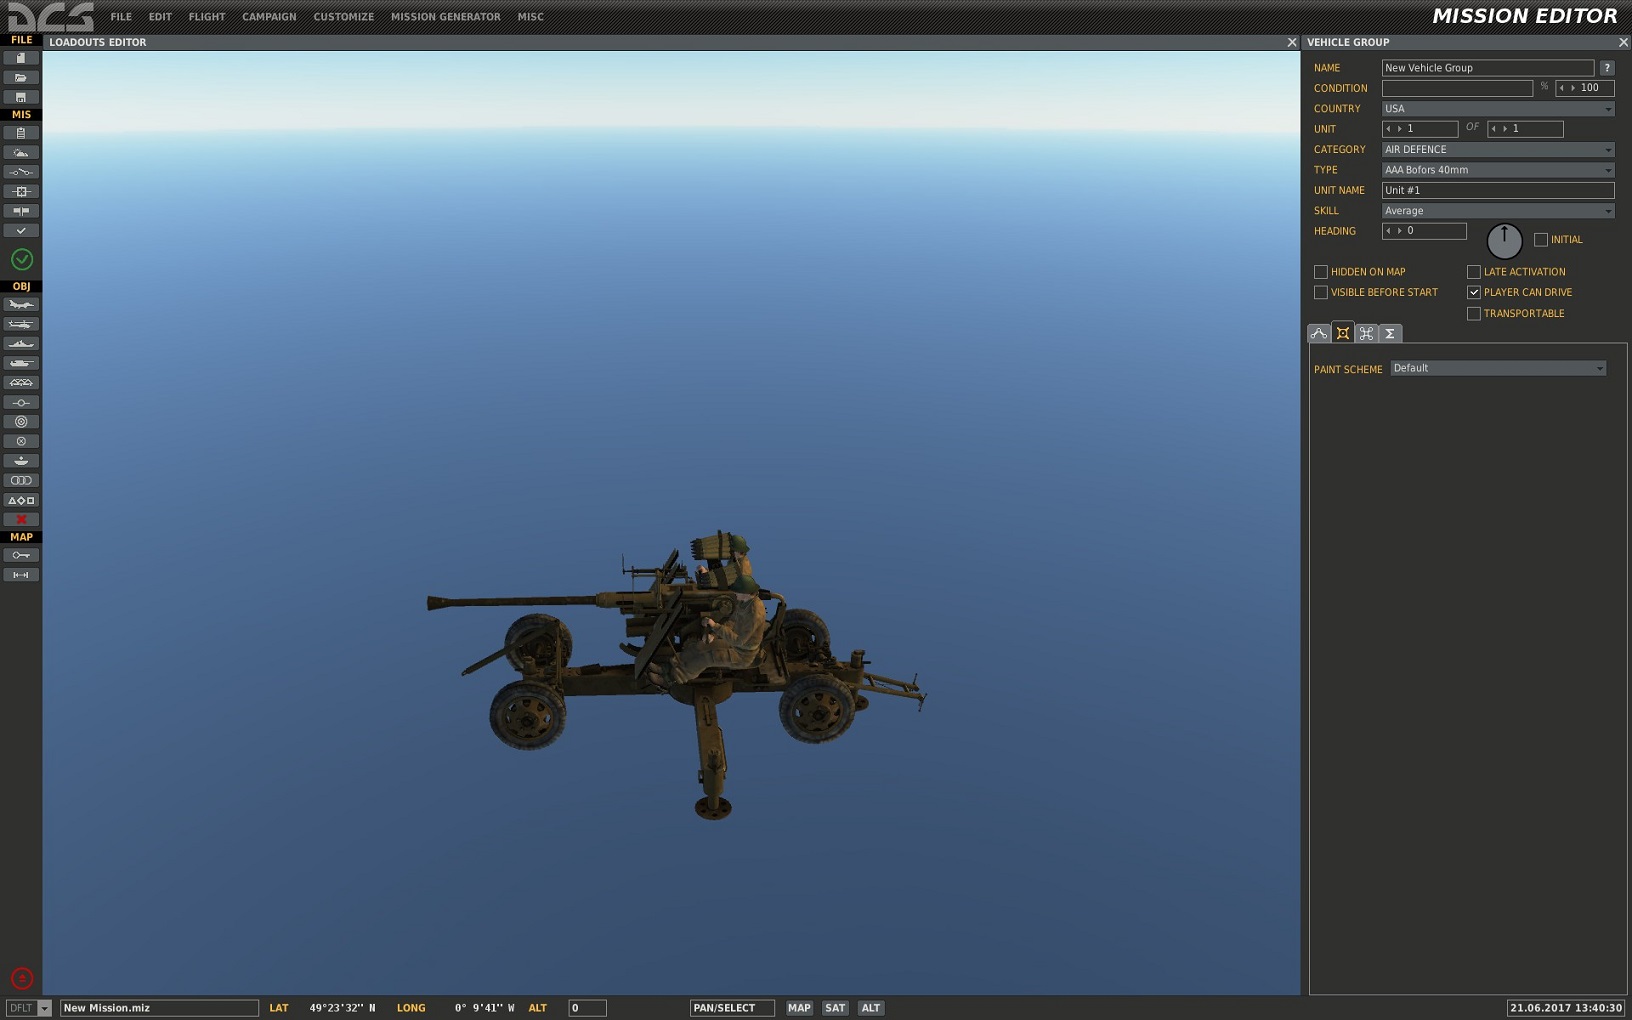This screenshot has height=1020, width=1632.
Task: Click the red X delete tool
Action: point(21,520)
